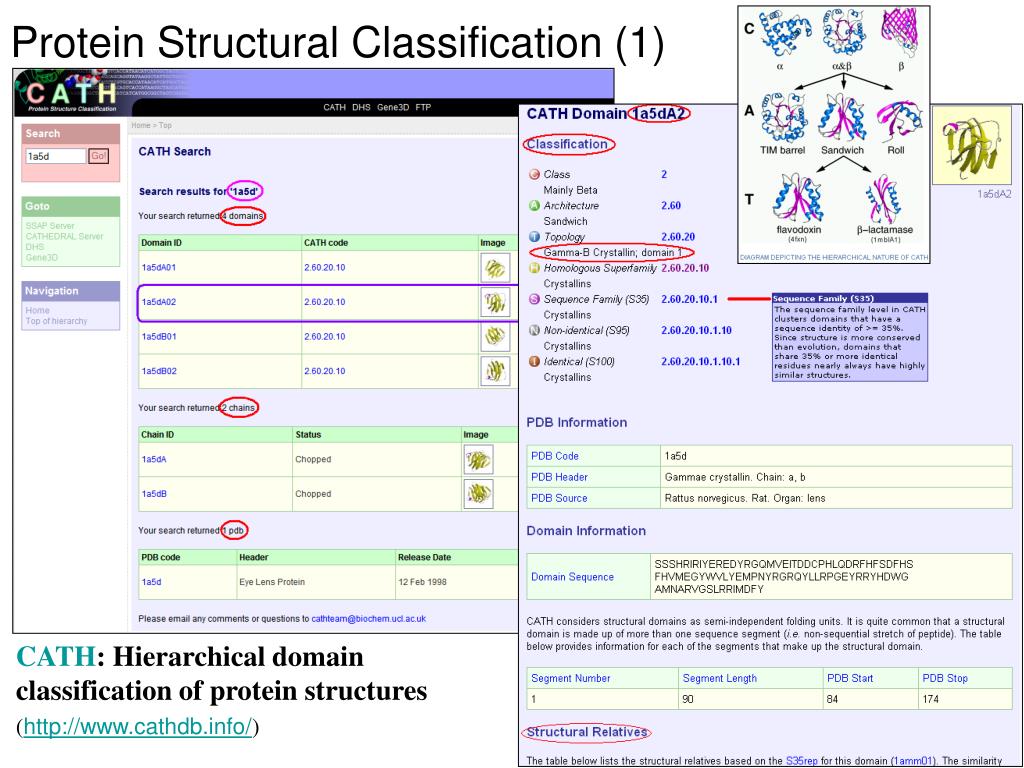Go to CATHEDRAL Server link
Viewport: 1024px width, 768px height.
[x=64, y=236]
